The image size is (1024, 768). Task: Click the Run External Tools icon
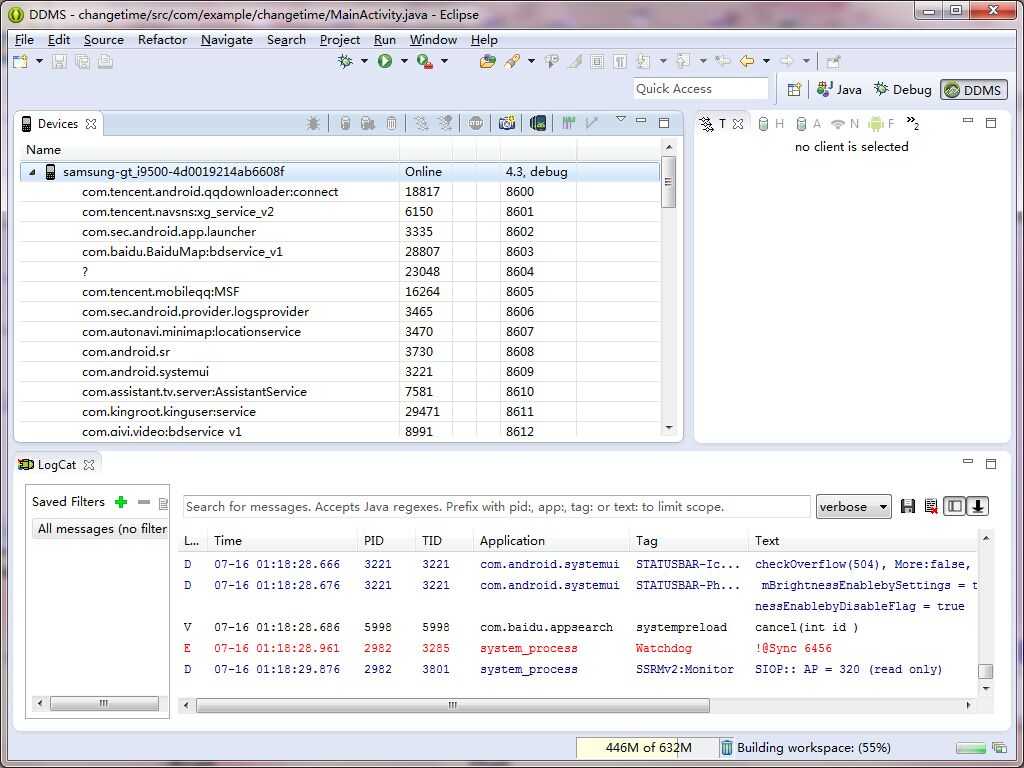(x=425, y=61)
